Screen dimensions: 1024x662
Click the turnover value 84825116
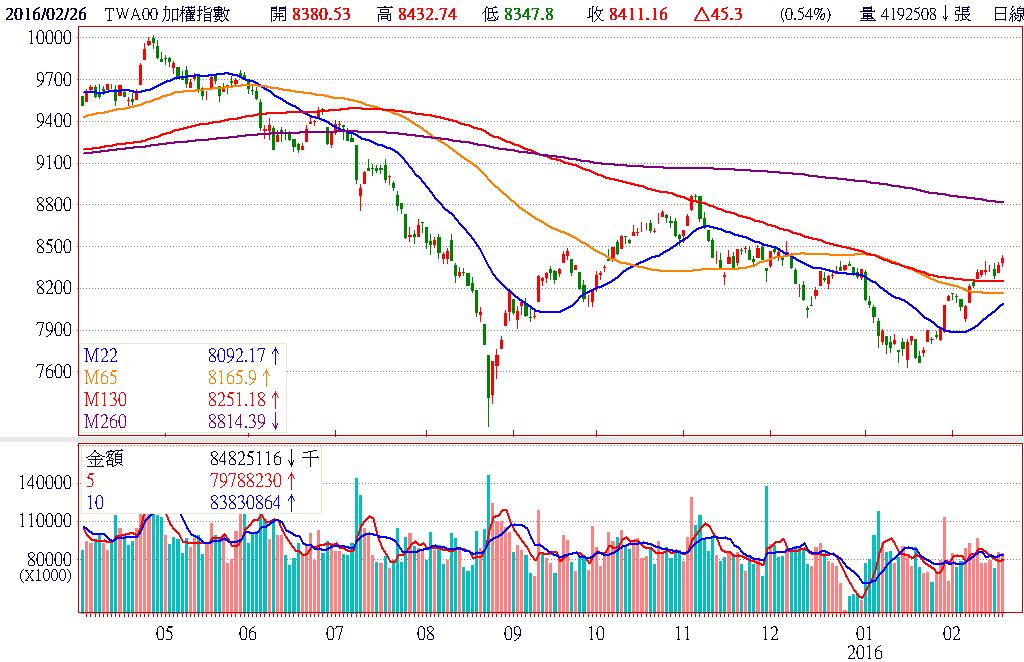click(x=246, y=458)
